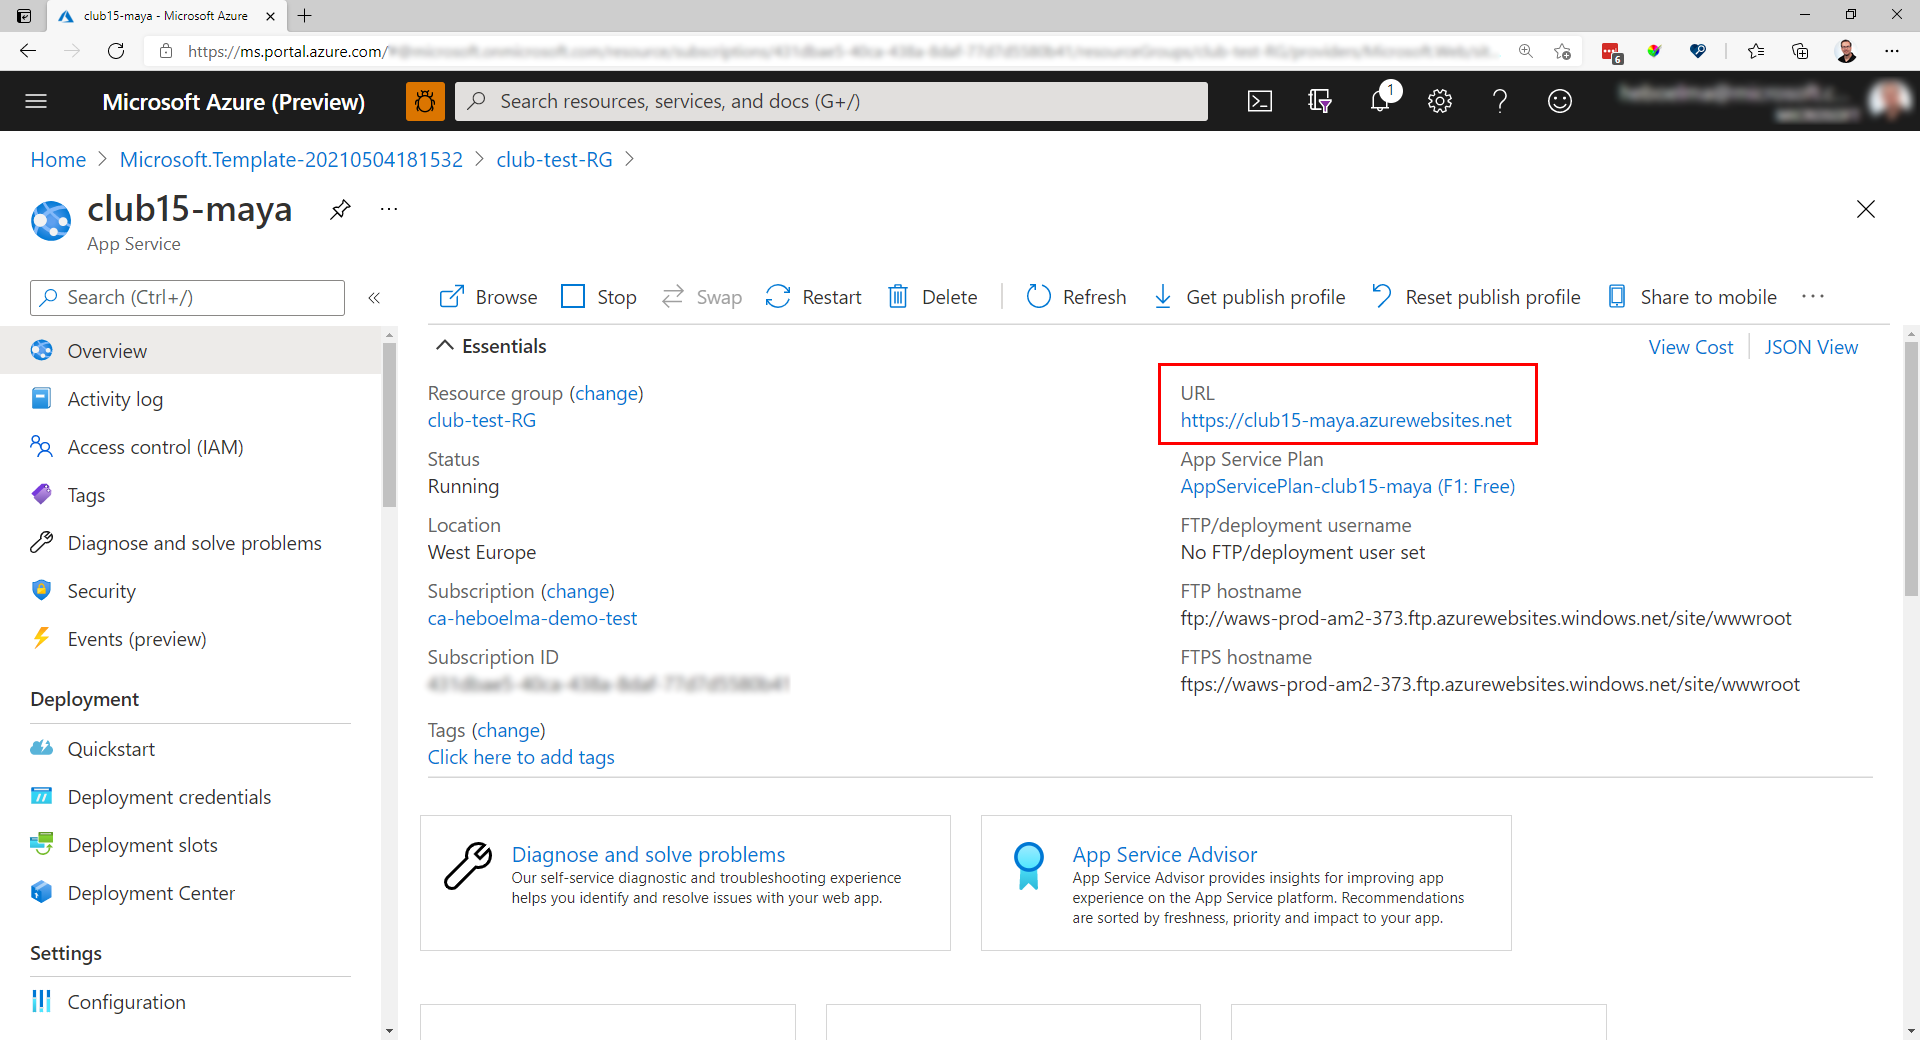The image size is (1920, 1040).
Task: Open View Cost link
Action: tap(1690, 347)
